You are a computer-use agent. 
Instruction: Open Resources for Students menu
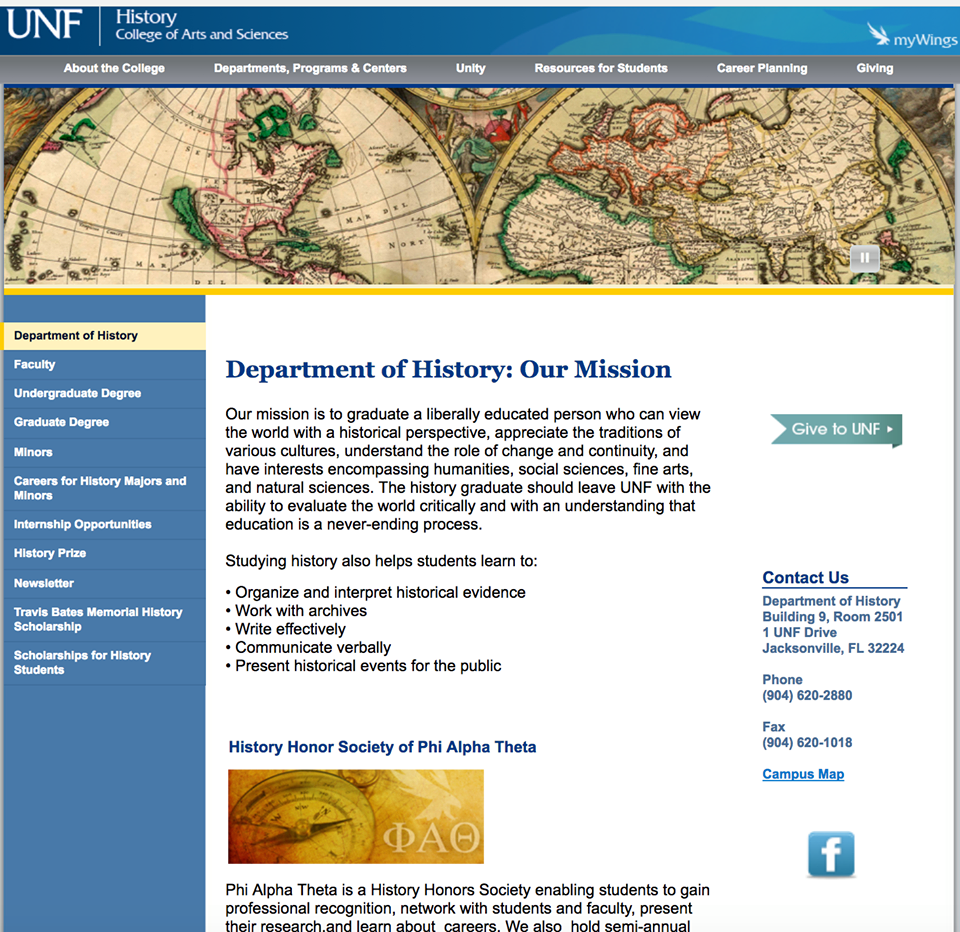click(601, 68)
